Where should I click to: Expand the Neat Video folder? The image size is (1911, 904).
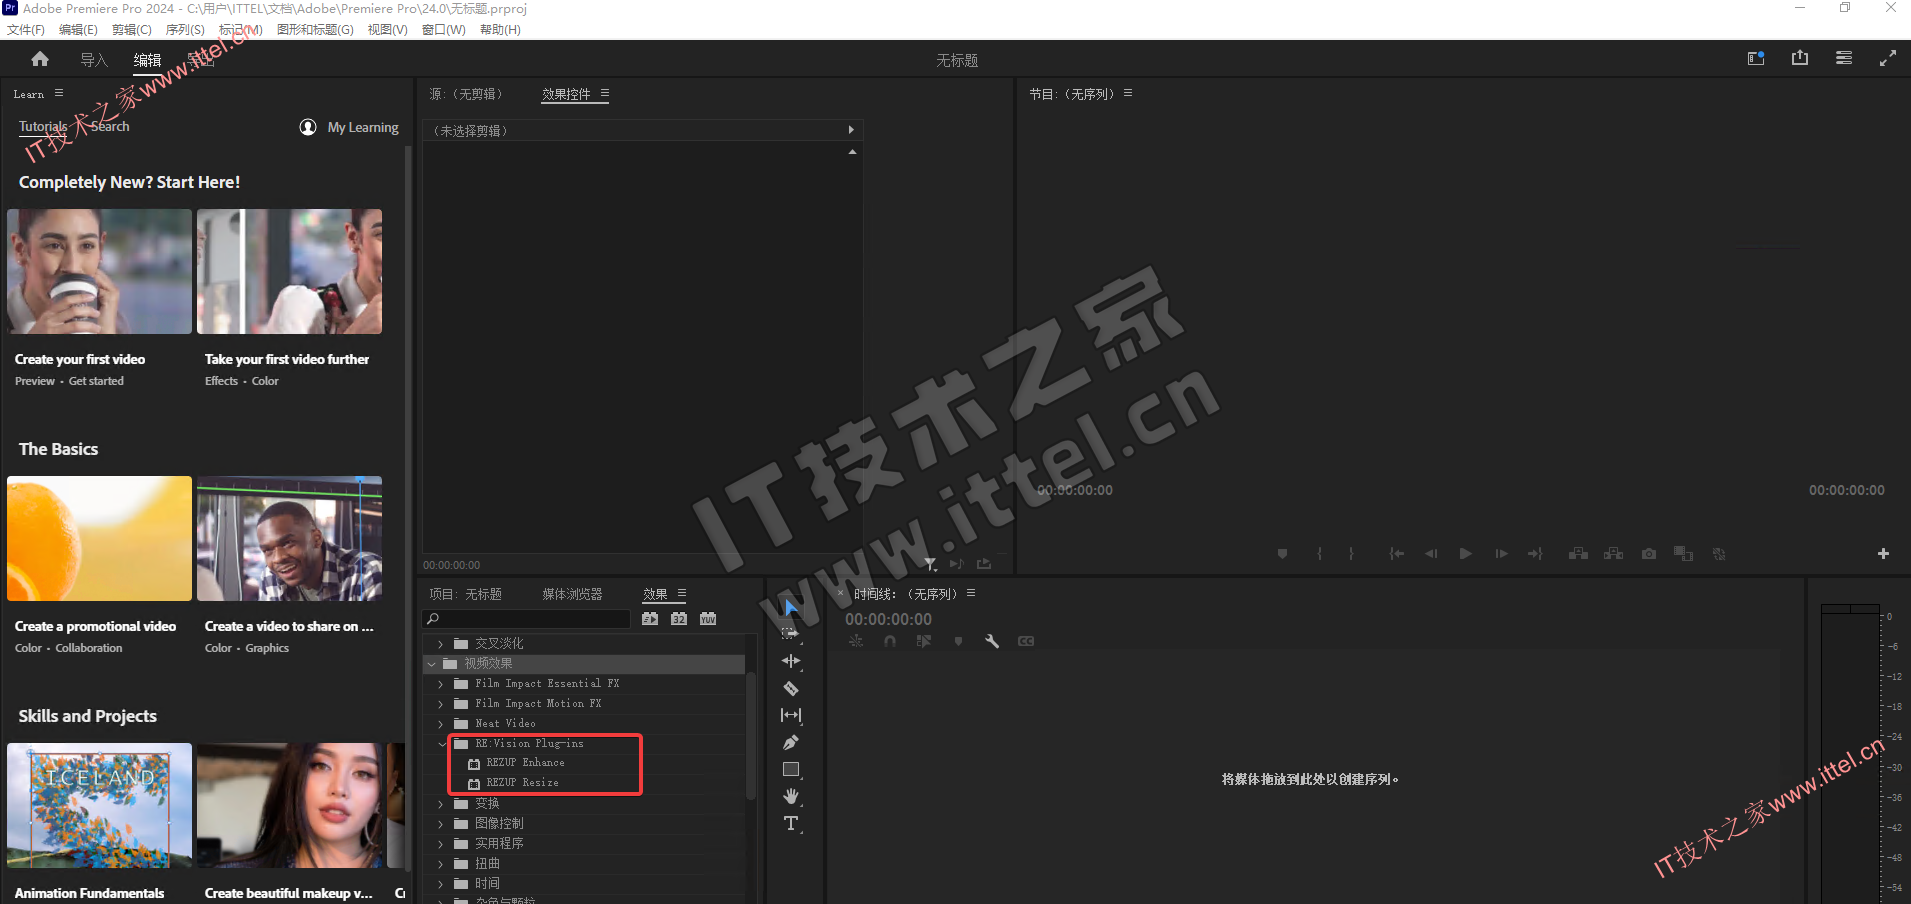coord(440,724)
